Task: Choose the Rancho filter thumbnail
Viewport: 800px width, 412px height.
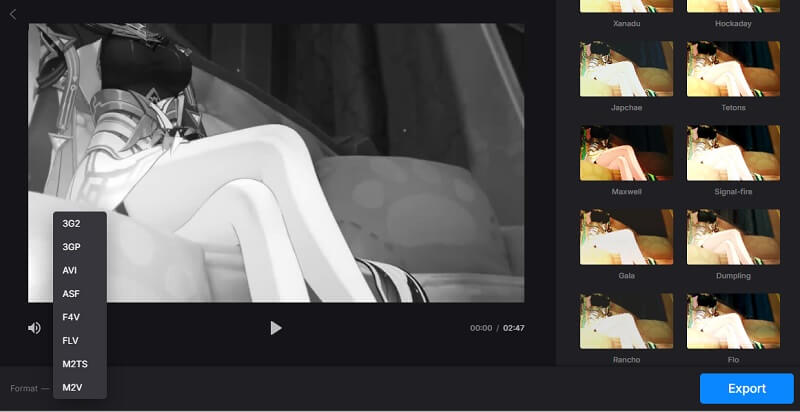Action: (x=626, y=320)
